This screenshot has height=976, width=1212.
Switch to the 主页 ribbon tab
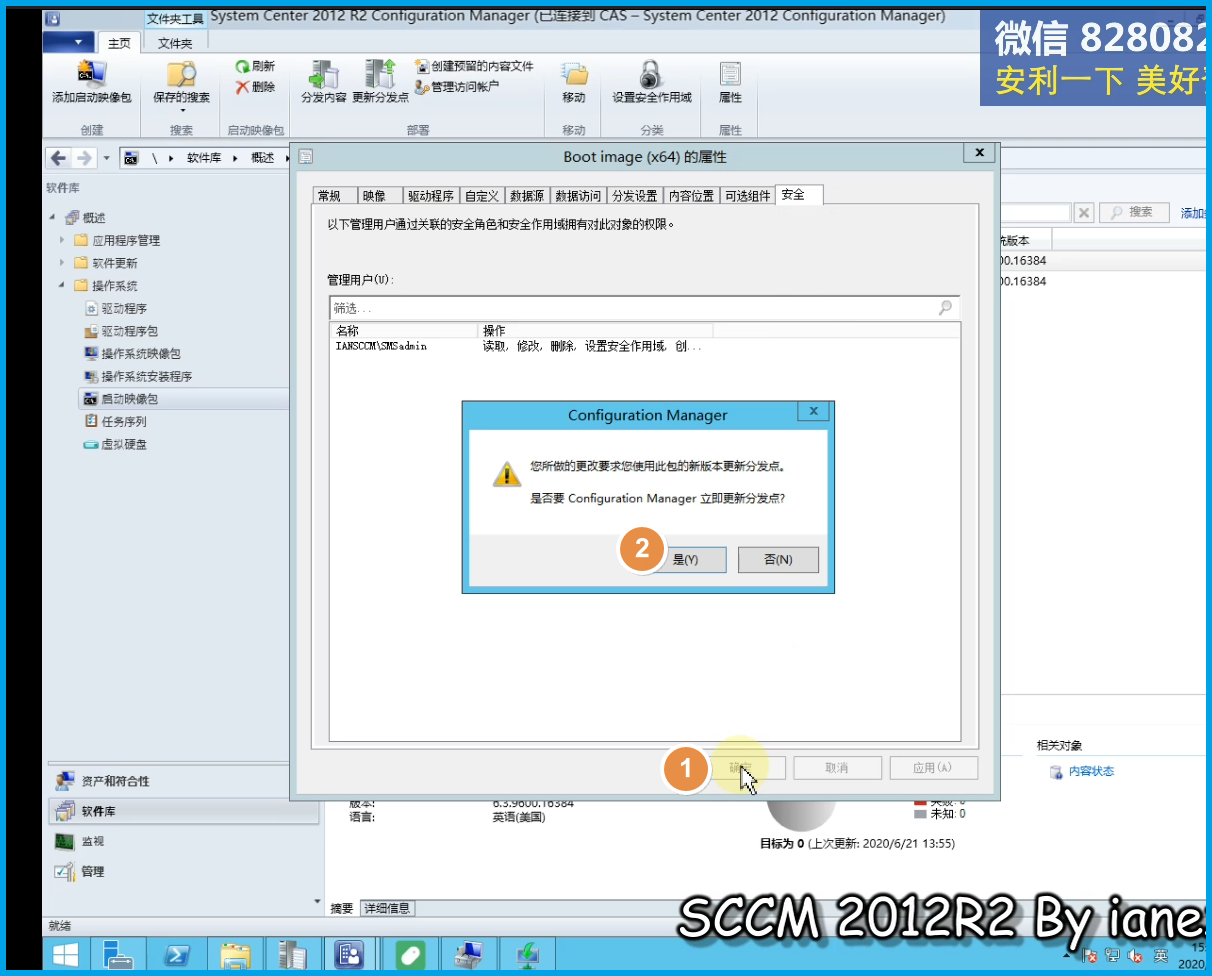119,43
